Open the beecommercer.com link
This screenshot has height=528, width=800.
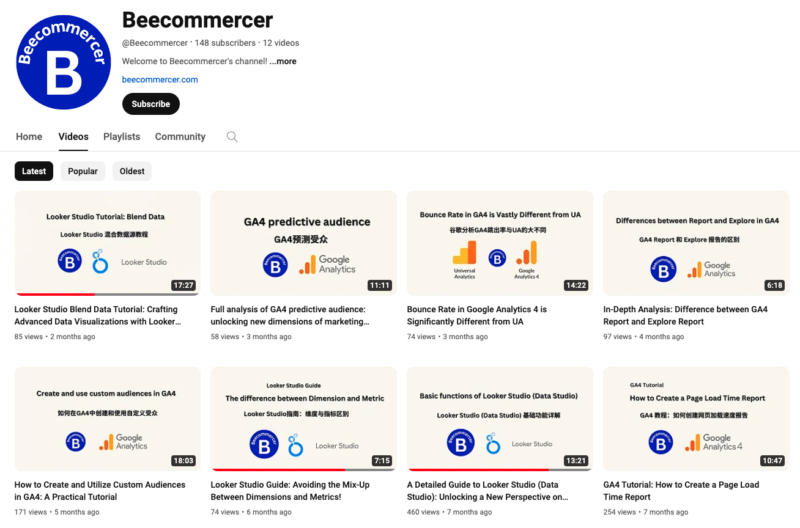[160, 79]
